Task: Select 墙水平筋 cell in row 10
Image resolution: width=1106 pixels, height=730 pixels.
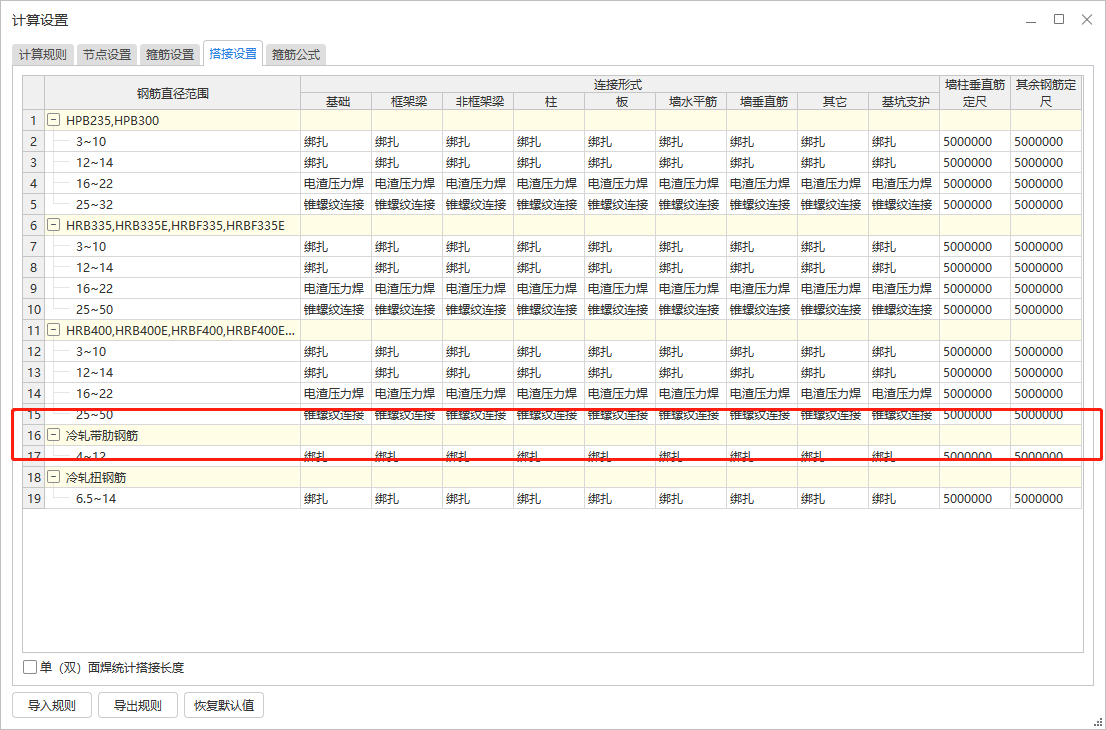Action: pyautogui.click(x=691, y=310)
